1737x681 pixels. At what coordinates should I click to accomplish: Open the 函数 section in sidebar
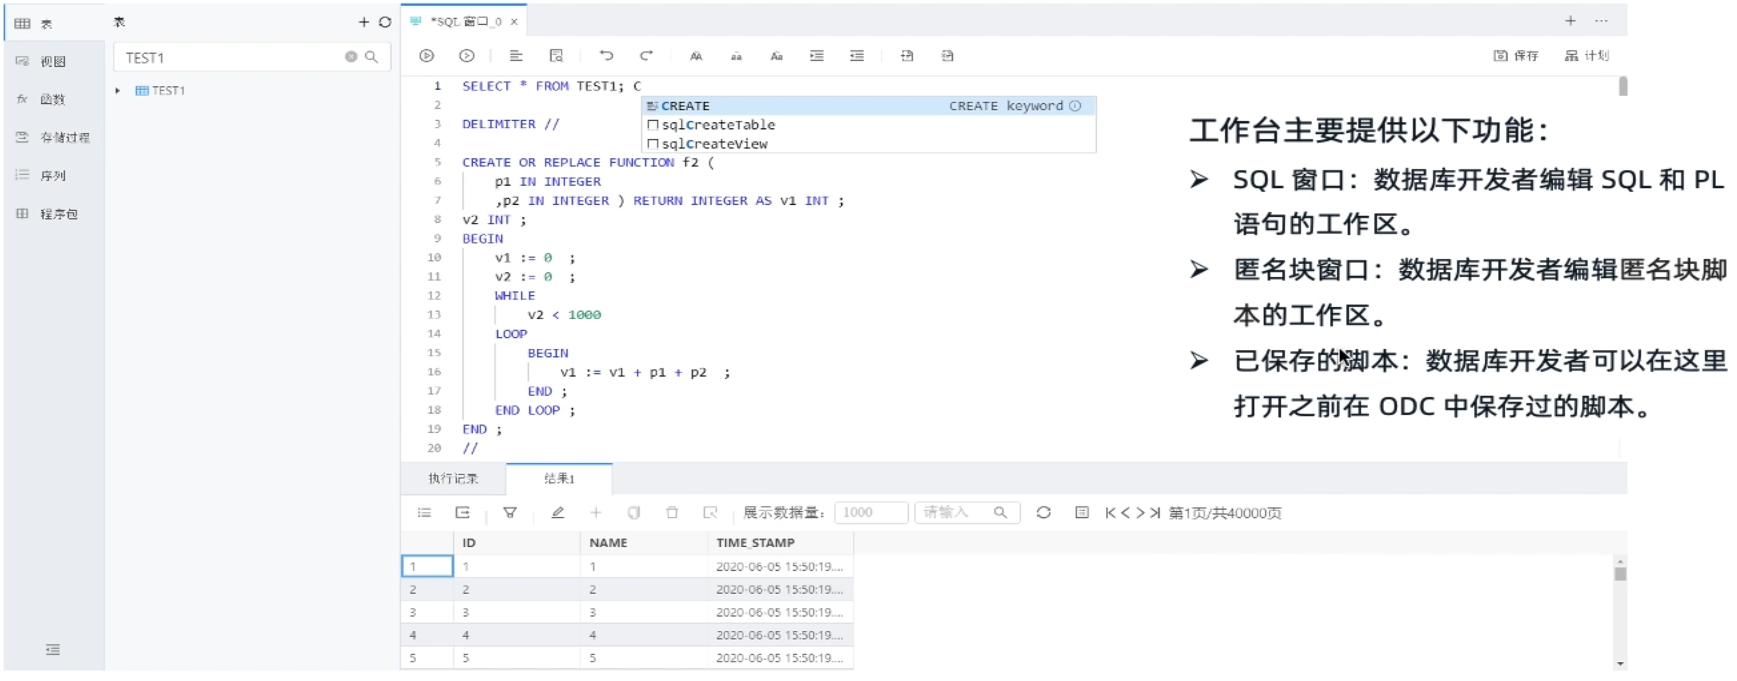pyautogui.click(x=52, y=99)
